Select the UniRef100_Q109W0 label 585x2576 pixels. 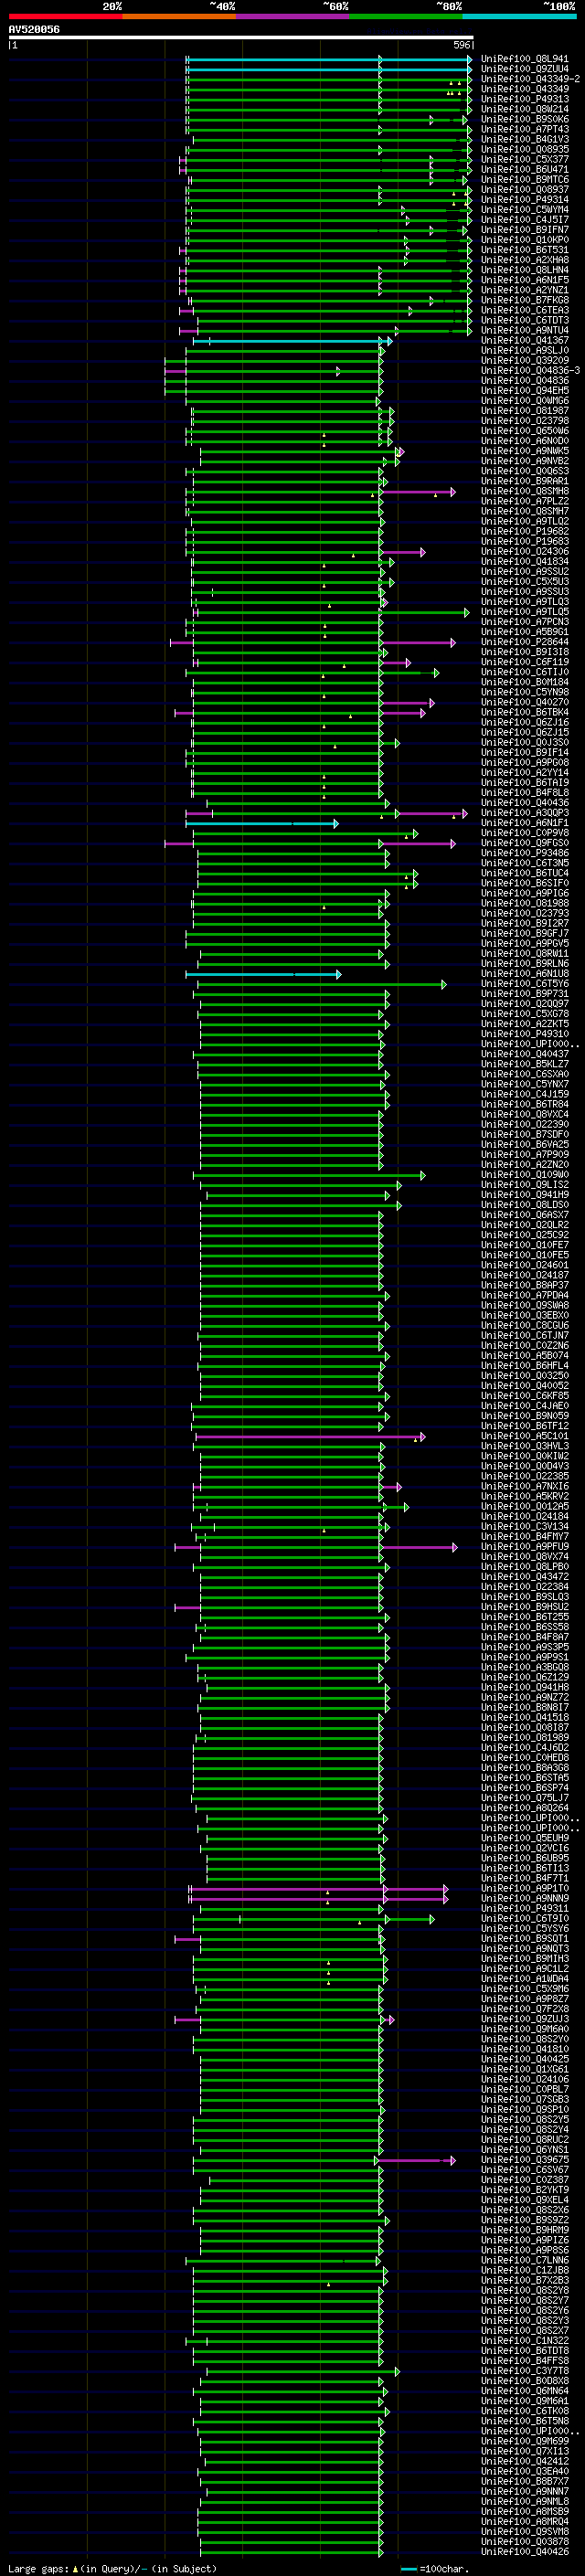(524, 1175)
